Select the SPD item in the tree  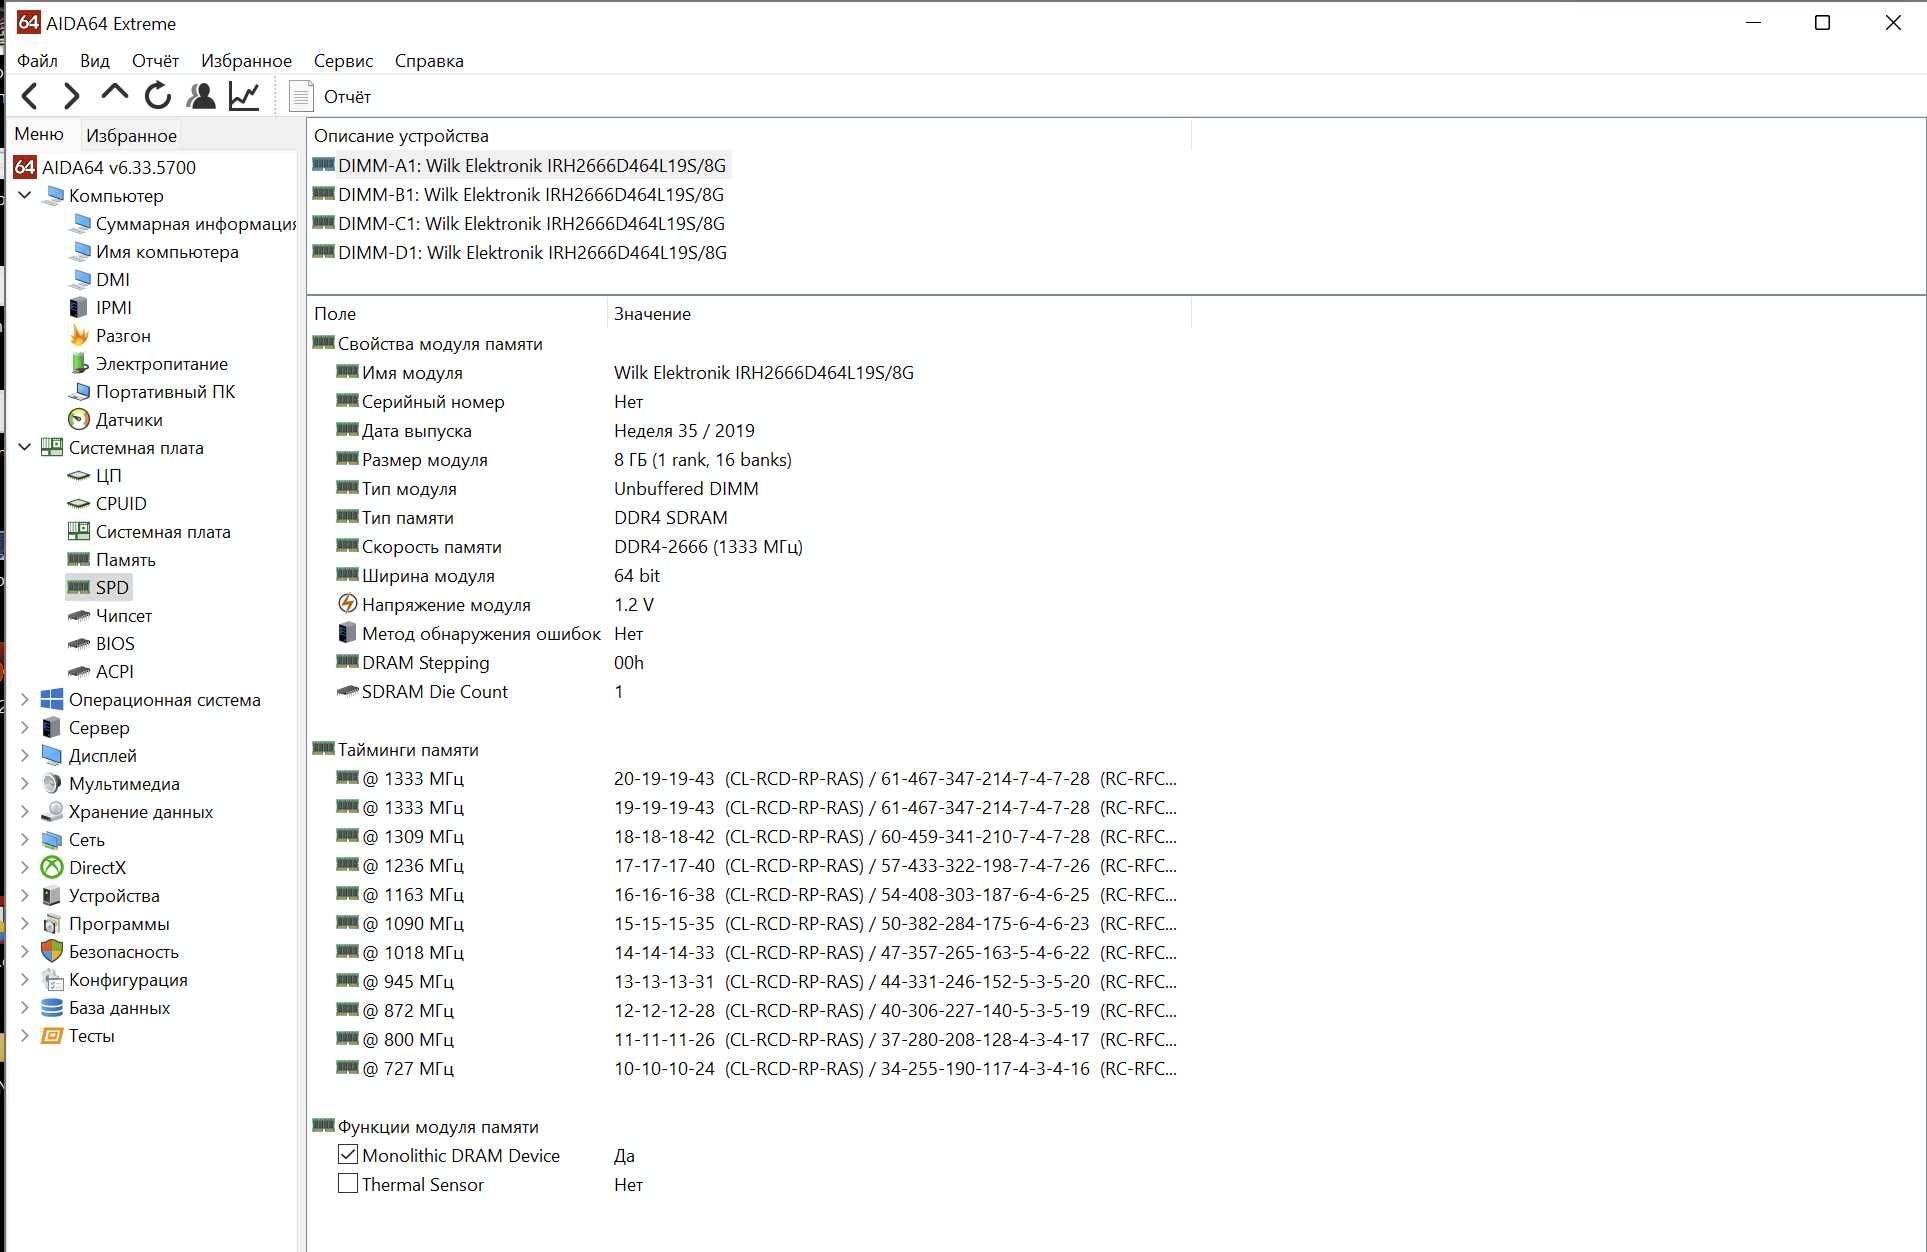(x=98, y=587)
